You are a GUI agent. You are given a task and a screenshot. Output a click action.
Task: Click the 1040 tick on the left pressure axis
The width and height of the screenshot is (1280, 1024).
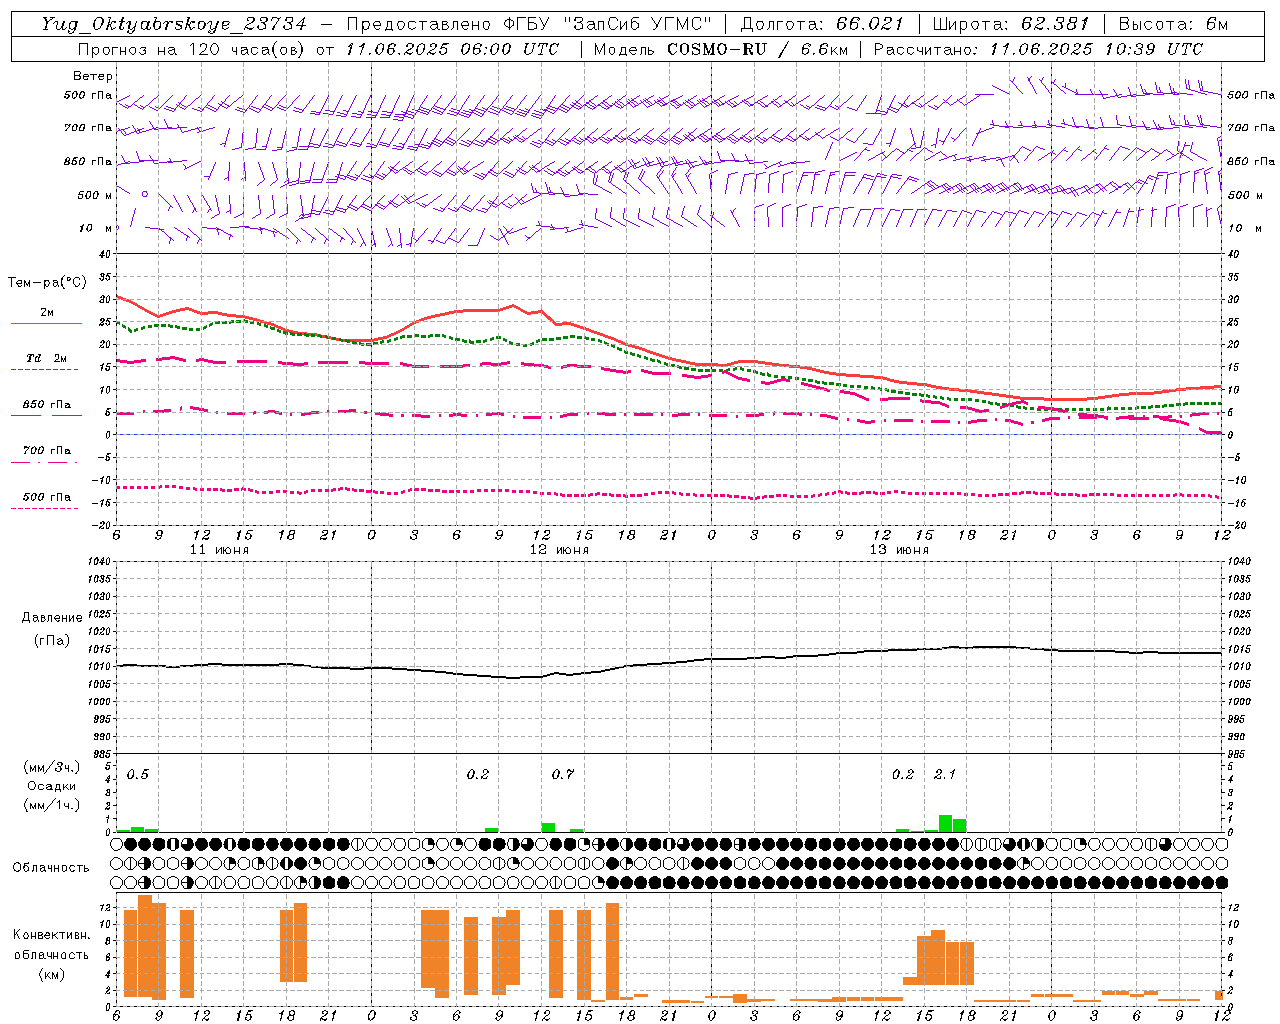click(101, 561)
